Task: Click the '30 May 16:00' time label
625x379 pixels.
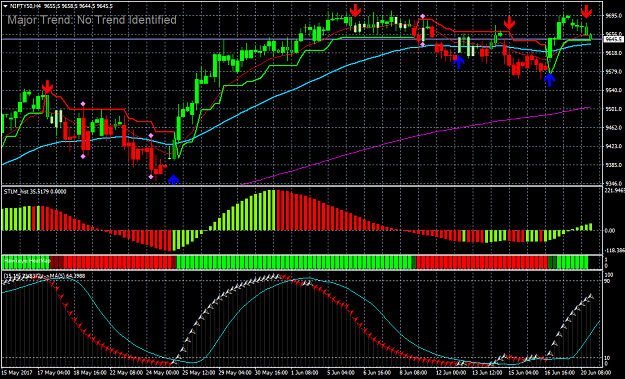Action: [272, 373]
